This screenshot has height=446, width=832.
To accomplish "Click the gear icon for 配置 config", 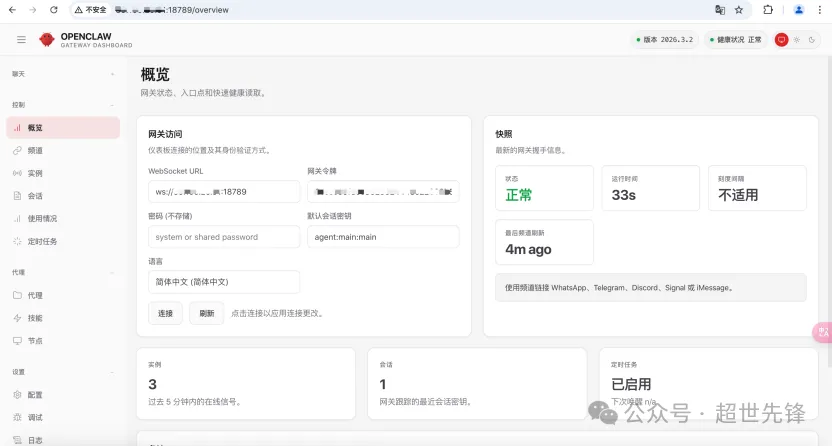I will click(18, 395).
